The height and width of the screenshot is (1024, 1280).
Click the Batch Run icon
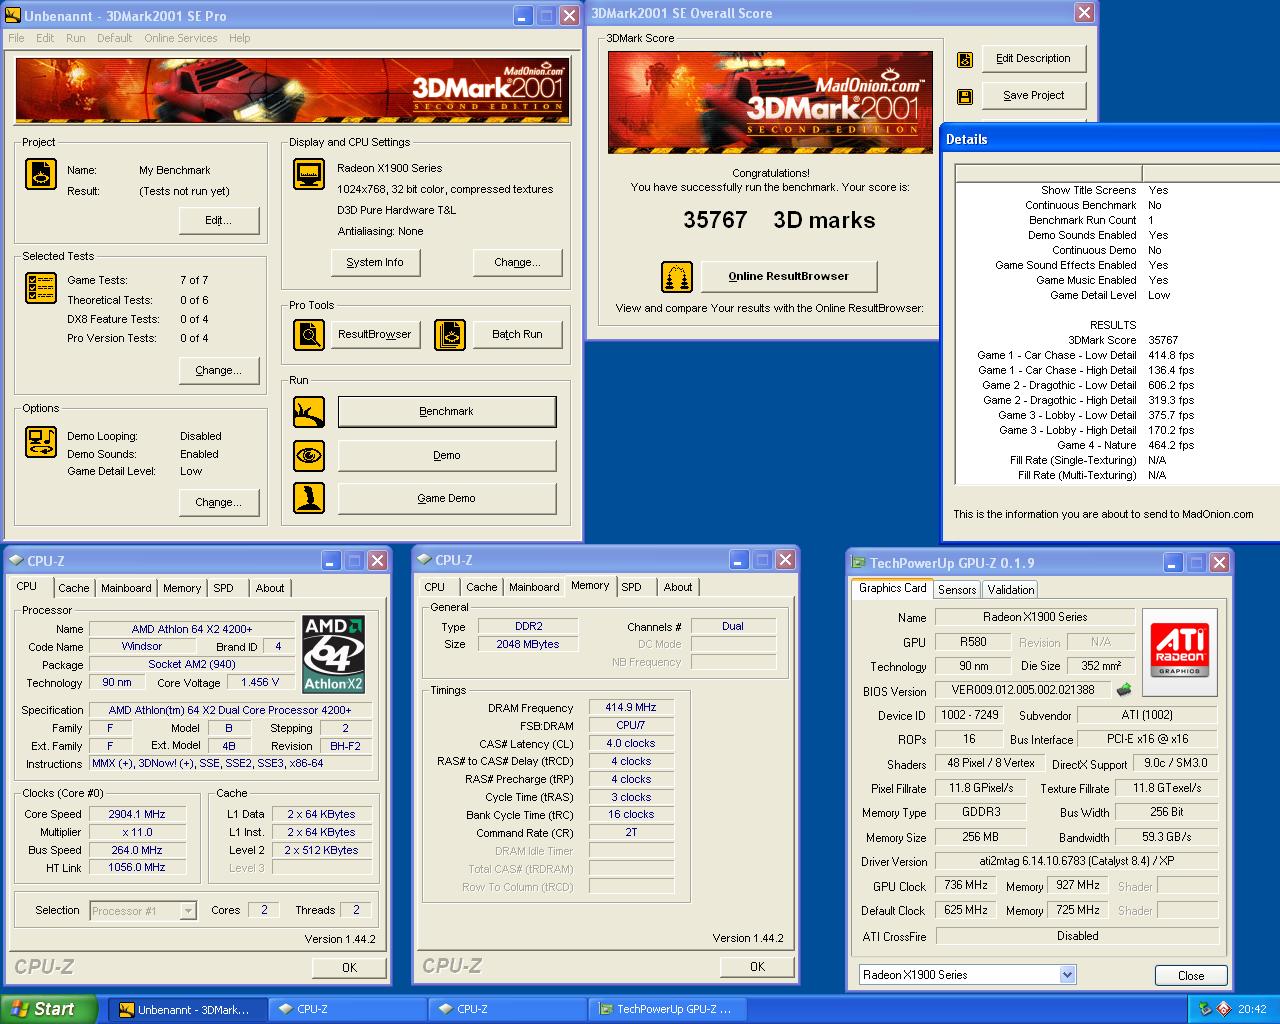click(450, 335)
